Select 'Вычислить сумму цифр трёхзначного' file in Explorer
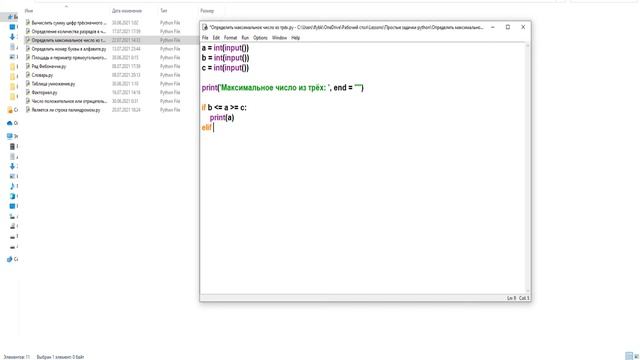Screen dimensions: 640x360 point(69,23)
